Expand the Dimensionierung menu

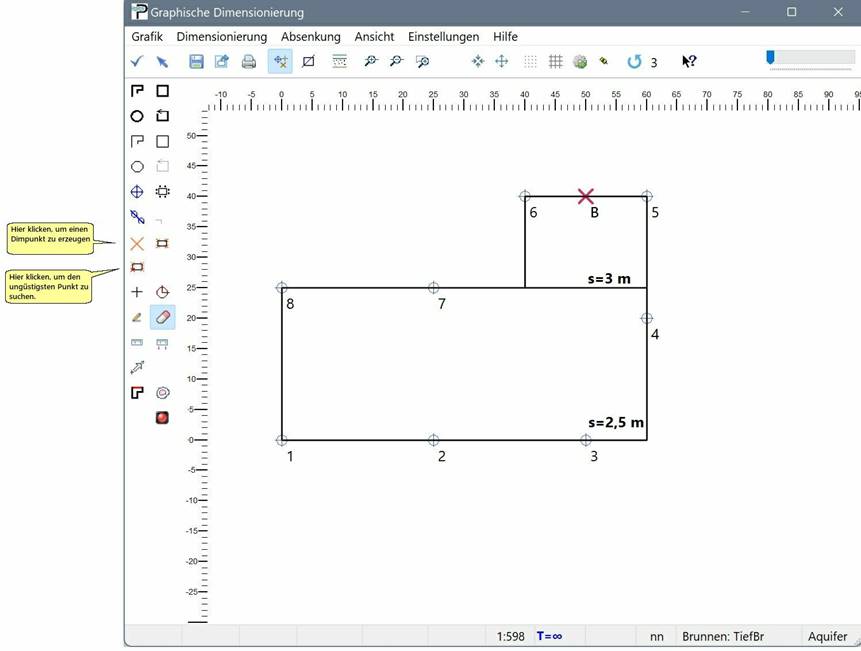pyautogui.click(x=221, y=37)
